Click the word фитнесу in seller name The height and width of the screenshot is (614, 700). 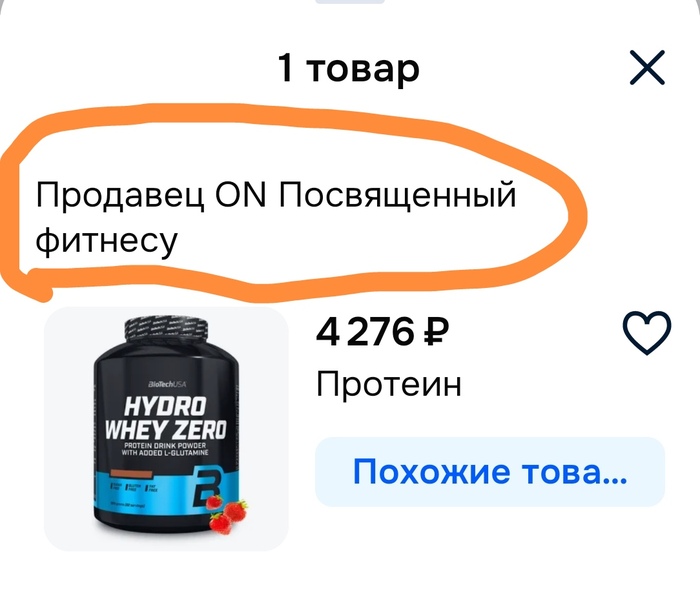pos(106,240)
